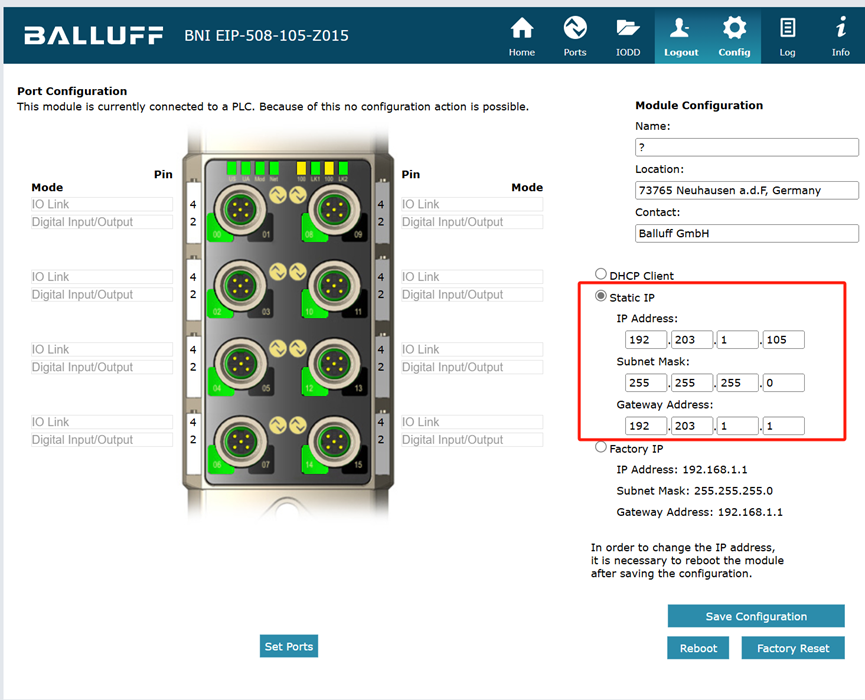Image resolution: width=865 pixels, height=700 pixels.
Task: Open the Config gear icon
Action: 734,28
